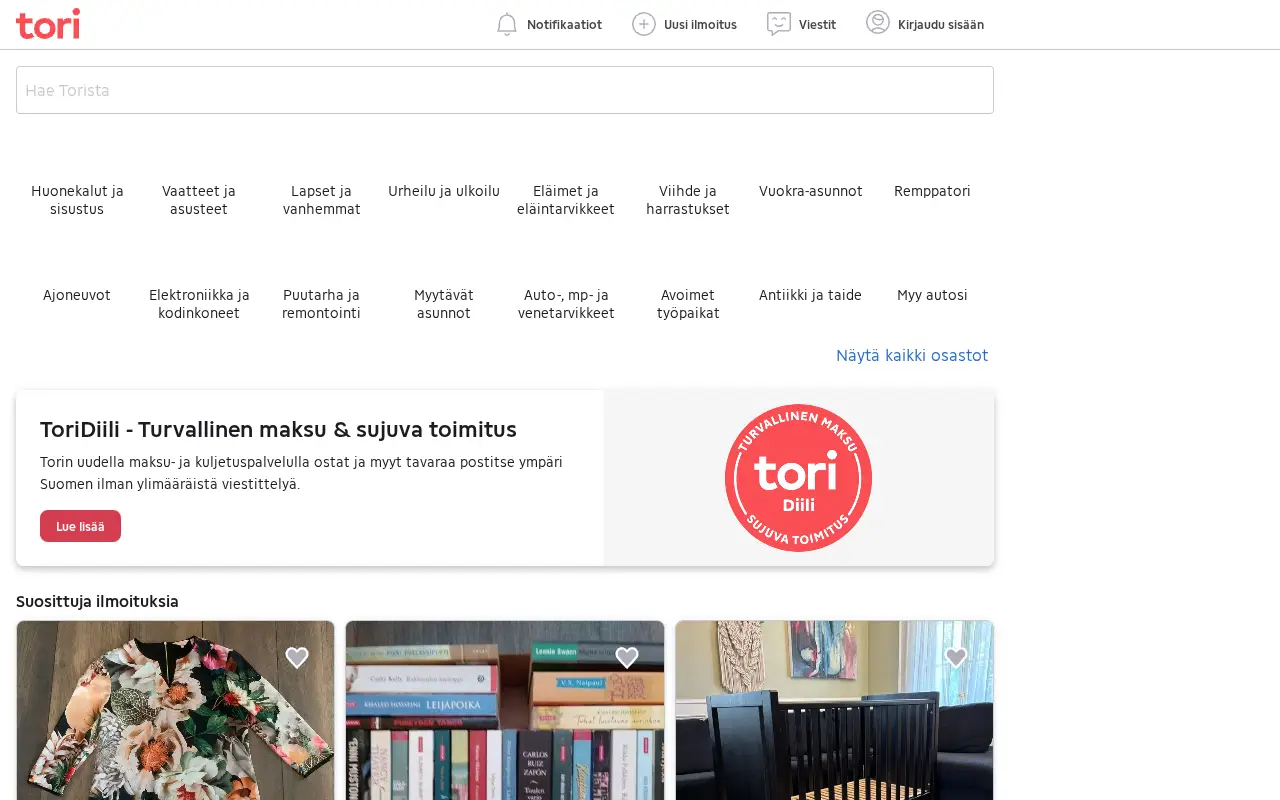This screenshot has height=800, width=1280.
Task: Focus the Hae Torista search field
Action: click(x=505, y=90)
